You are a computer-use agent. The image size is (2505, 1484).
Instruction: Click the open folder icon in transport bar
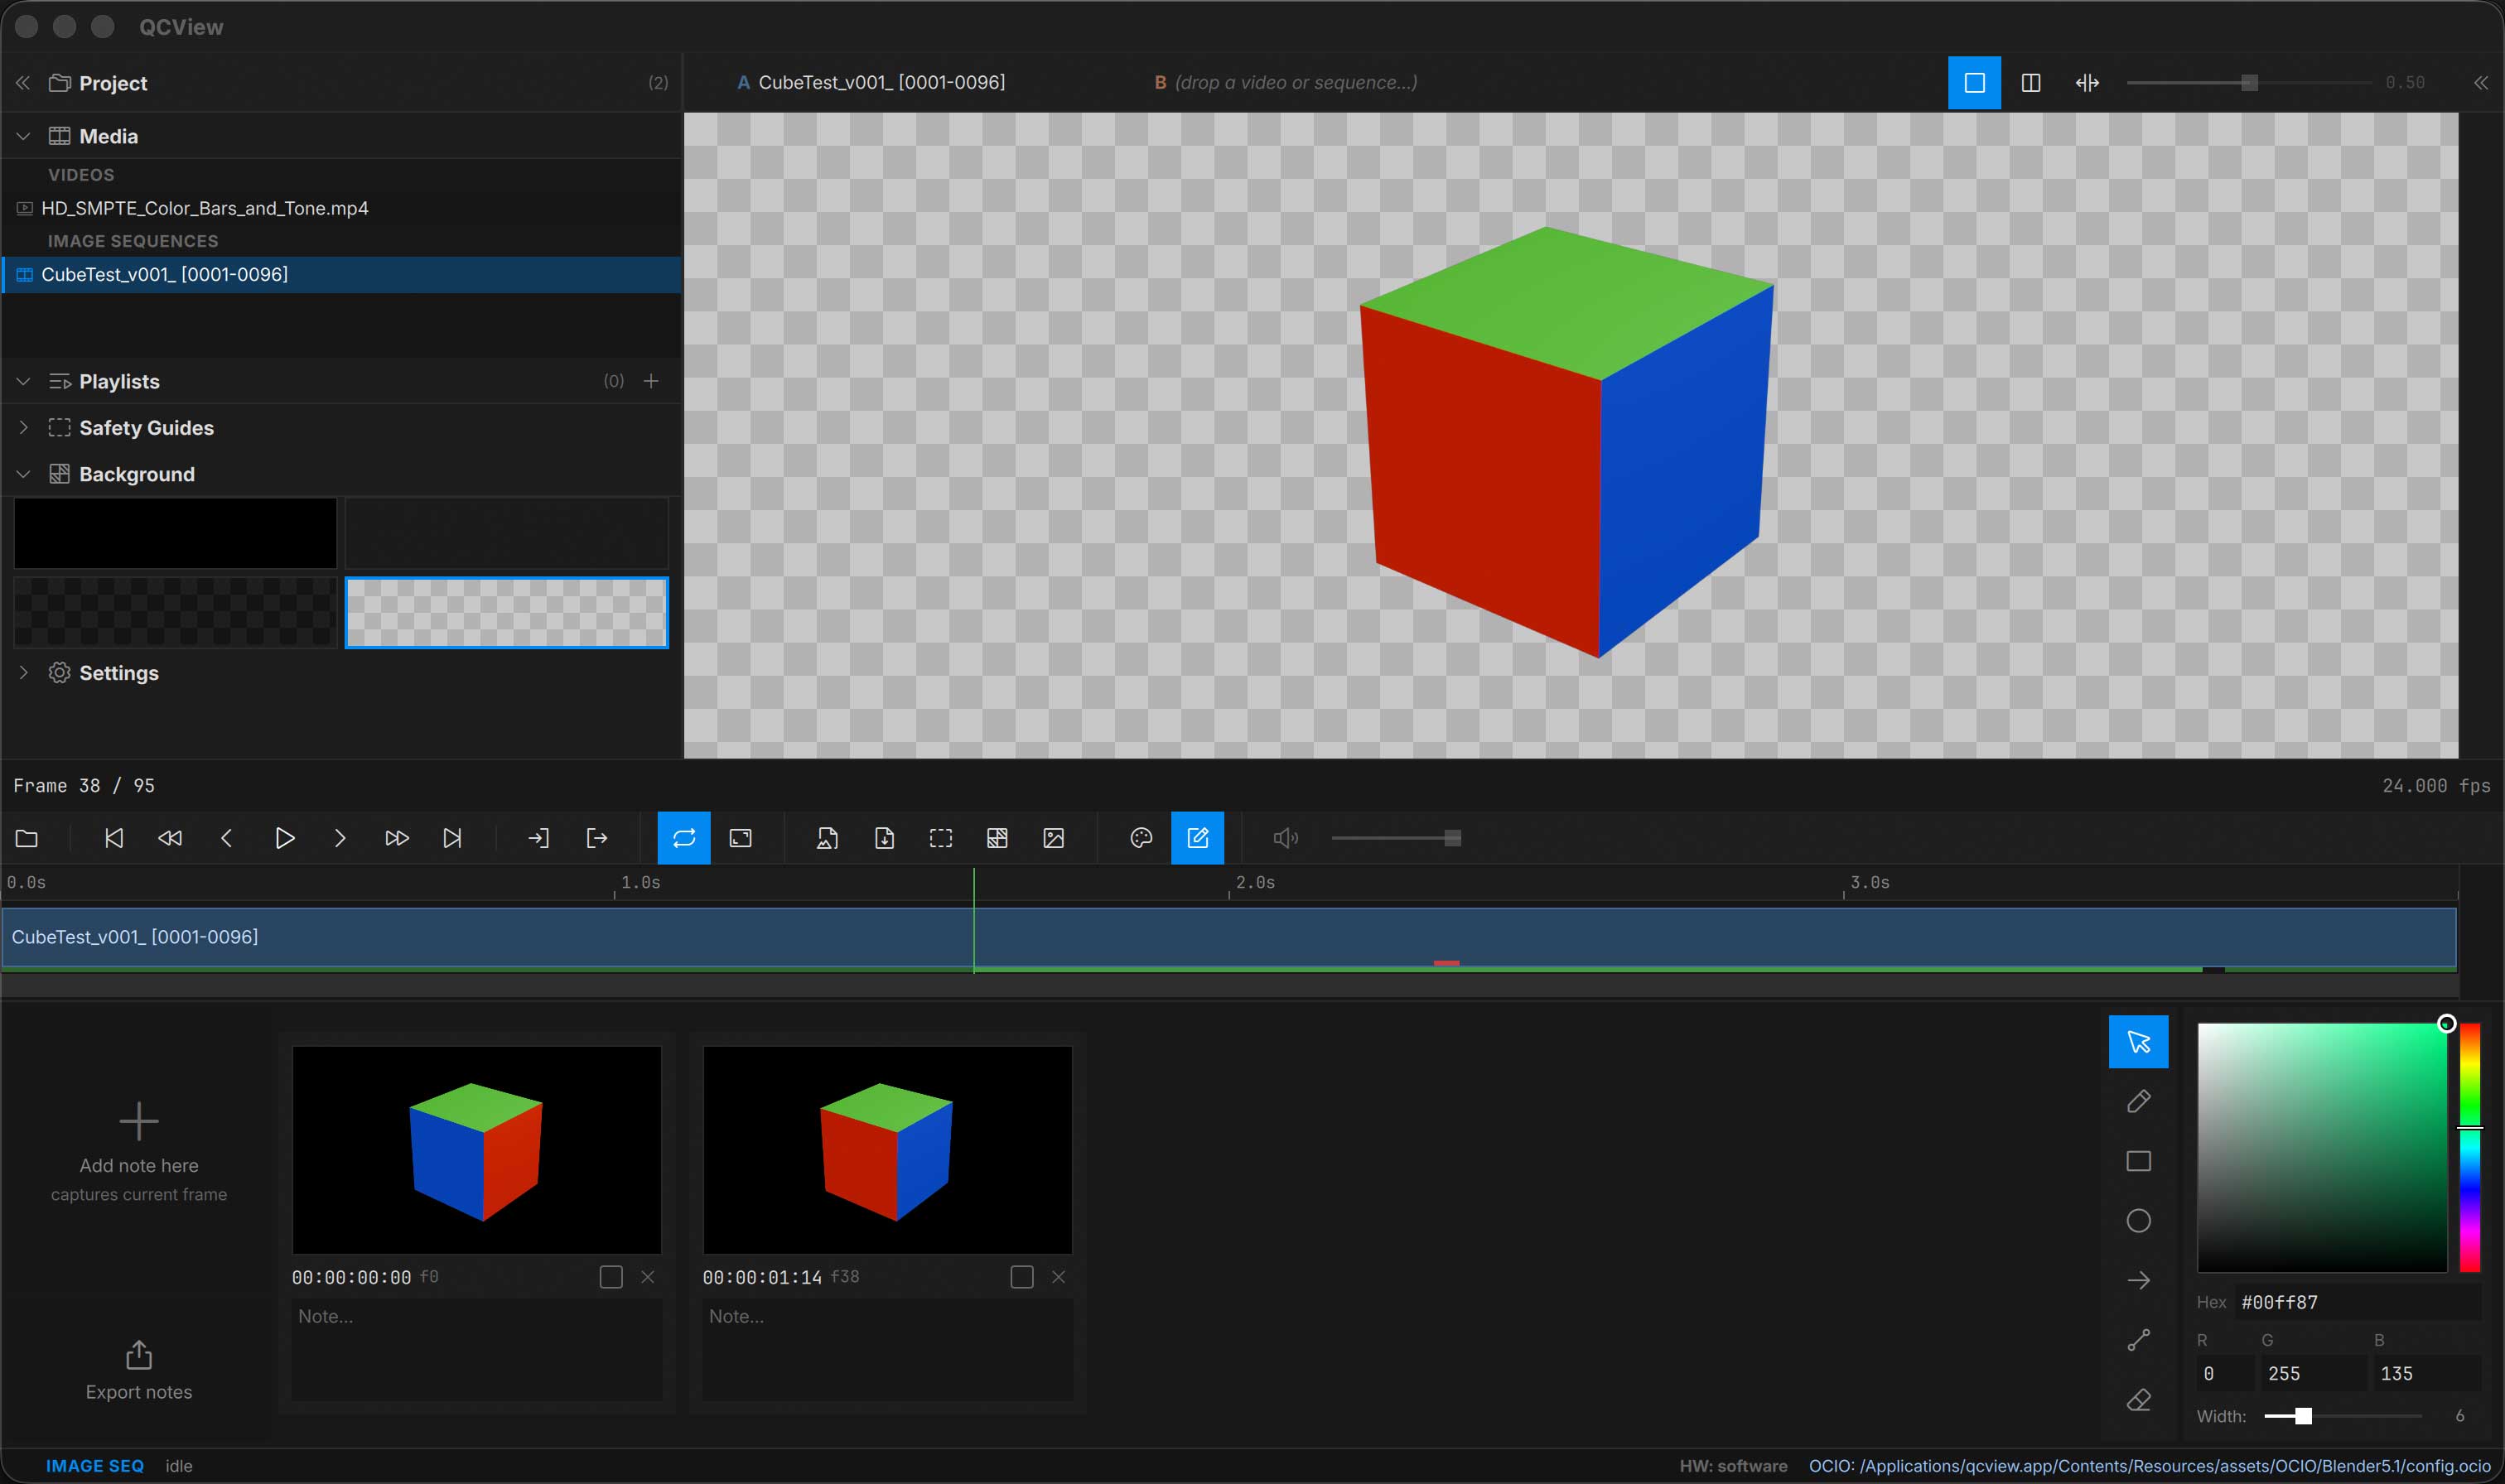point(27,838)
